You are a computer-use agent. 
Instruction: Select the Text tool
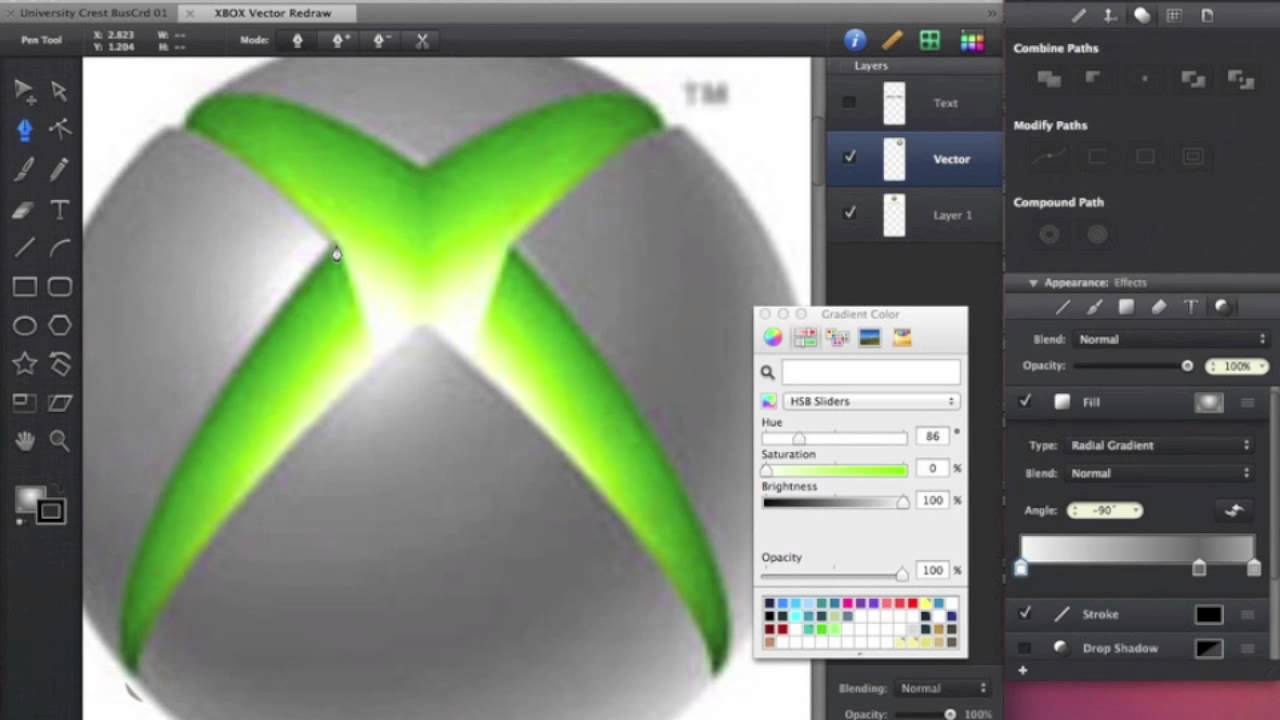[59, 209]
